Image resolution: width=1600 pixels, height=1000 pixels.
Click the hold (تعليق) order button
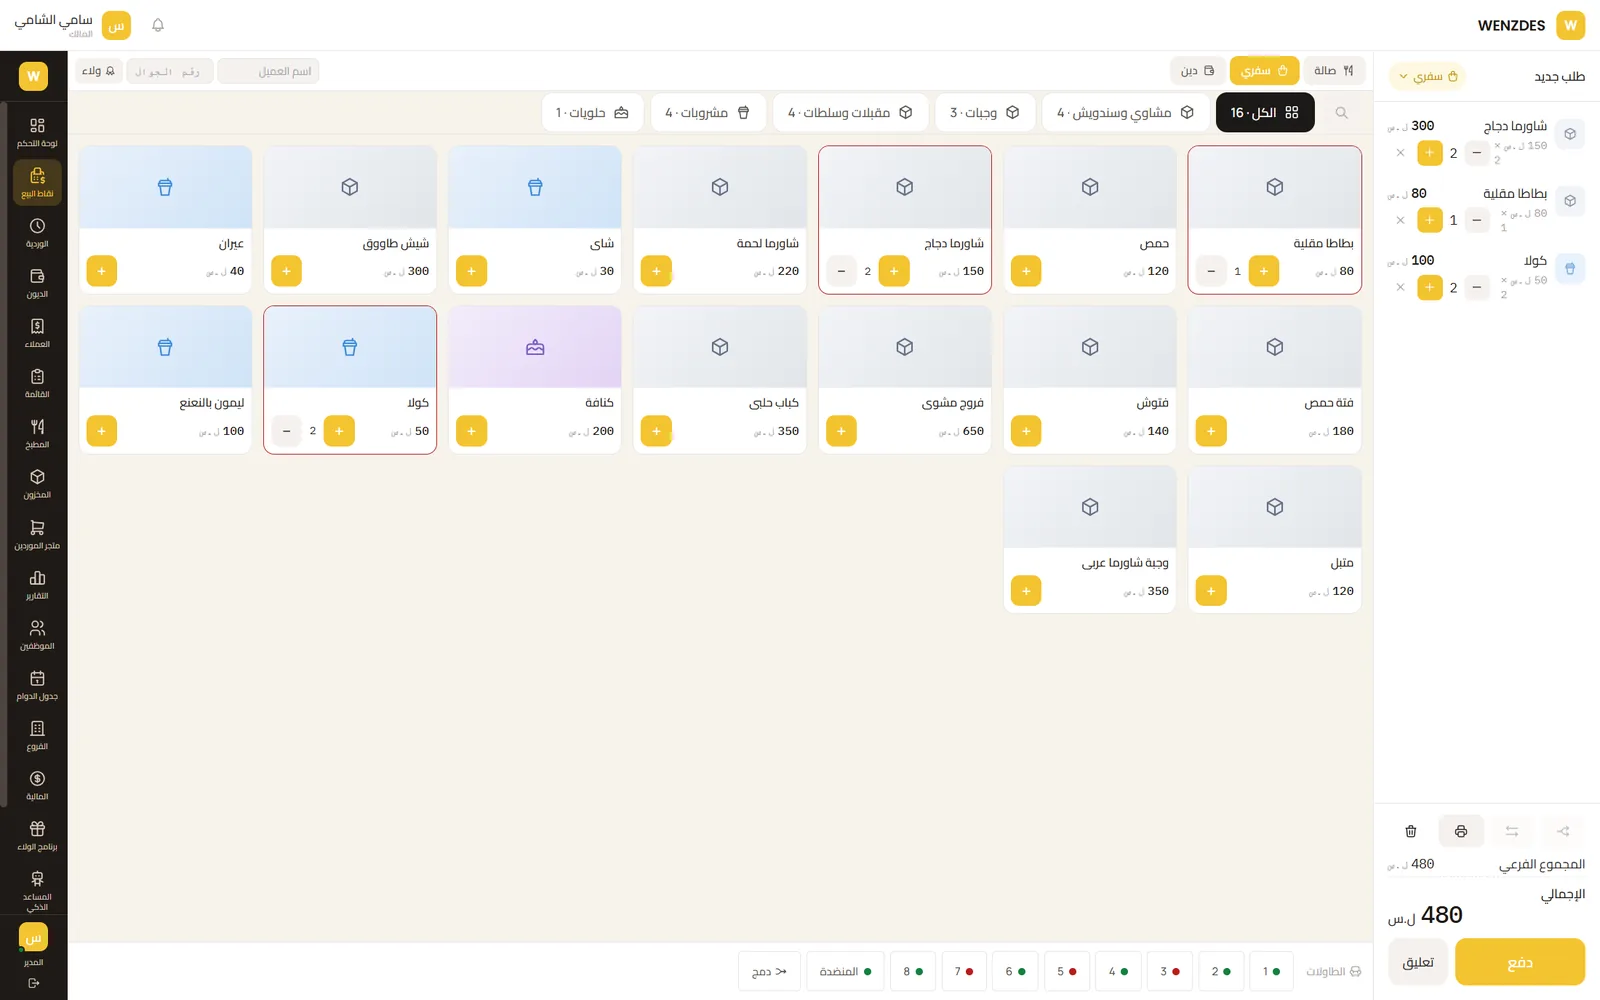tap(1418, 962)
